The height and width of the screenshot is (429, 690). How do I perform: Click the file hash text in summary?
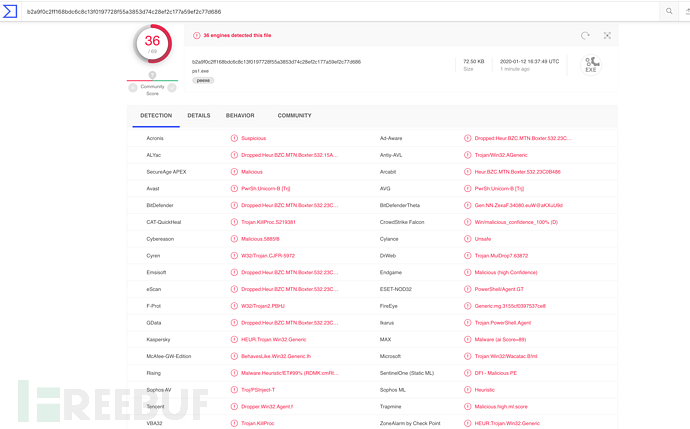[x=276, y=62]
